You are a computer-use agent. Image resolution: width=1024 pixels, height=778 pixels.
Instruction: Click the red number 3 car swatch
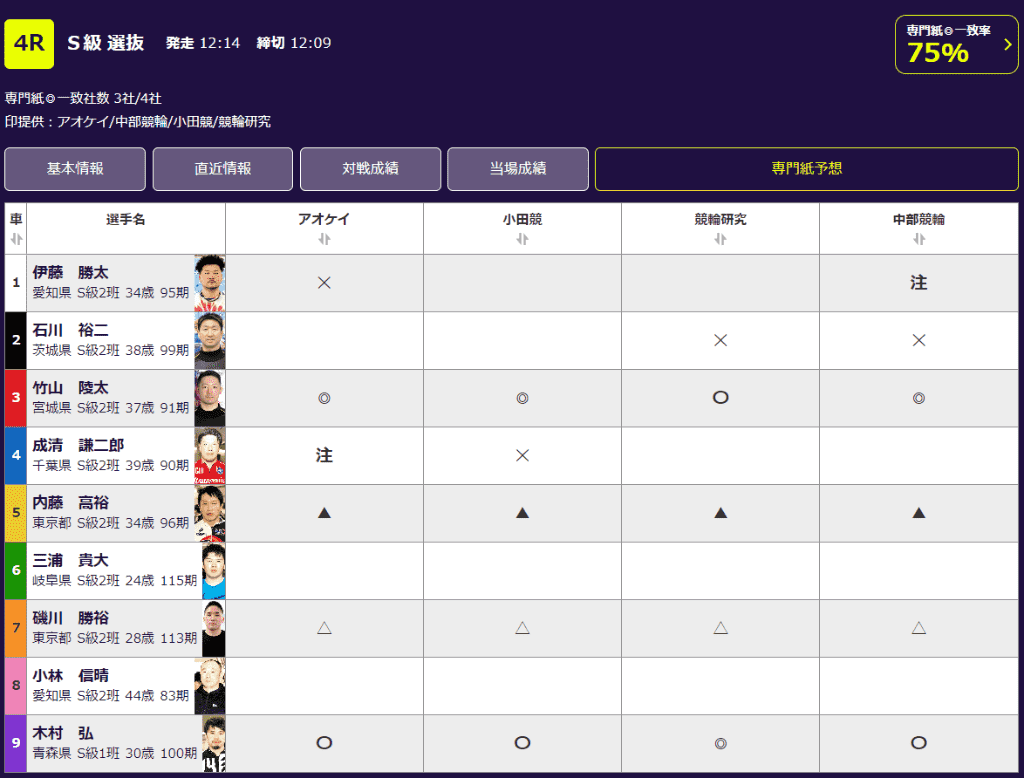[16, 398]
